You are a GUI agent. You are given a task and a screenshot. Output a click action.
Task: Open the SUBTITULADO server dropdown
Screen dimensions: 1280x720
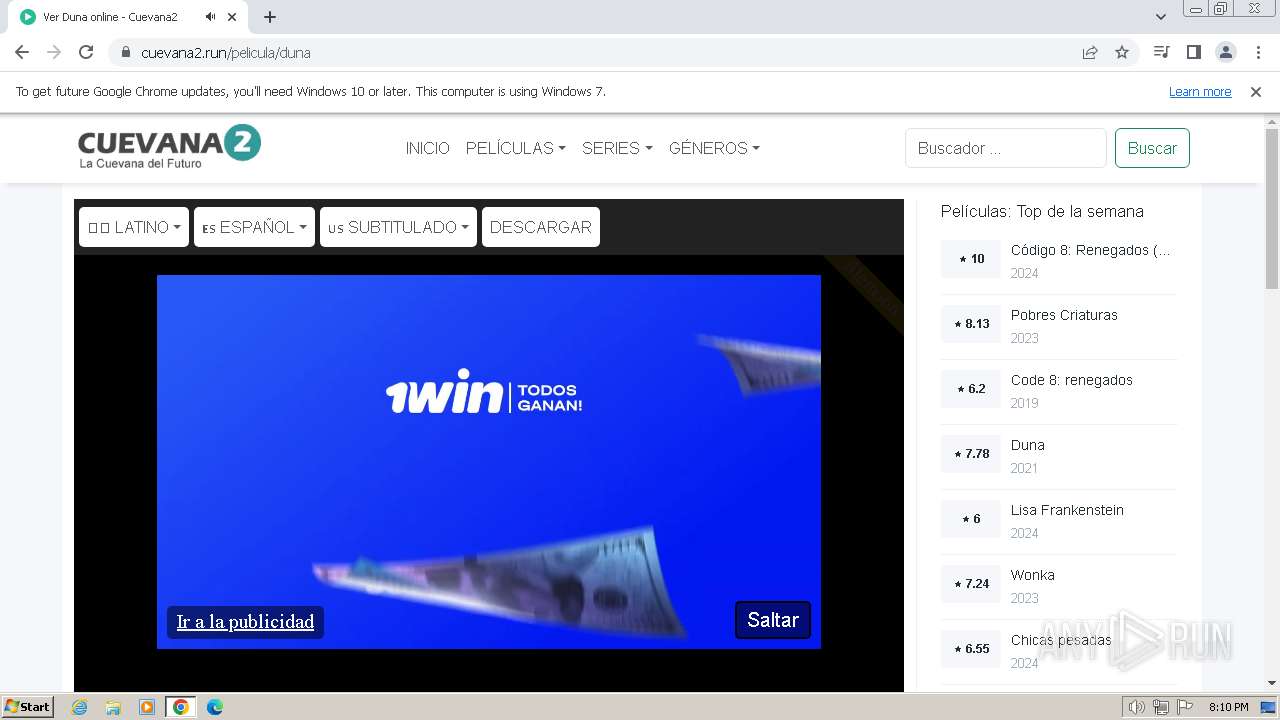click(398, 227)
